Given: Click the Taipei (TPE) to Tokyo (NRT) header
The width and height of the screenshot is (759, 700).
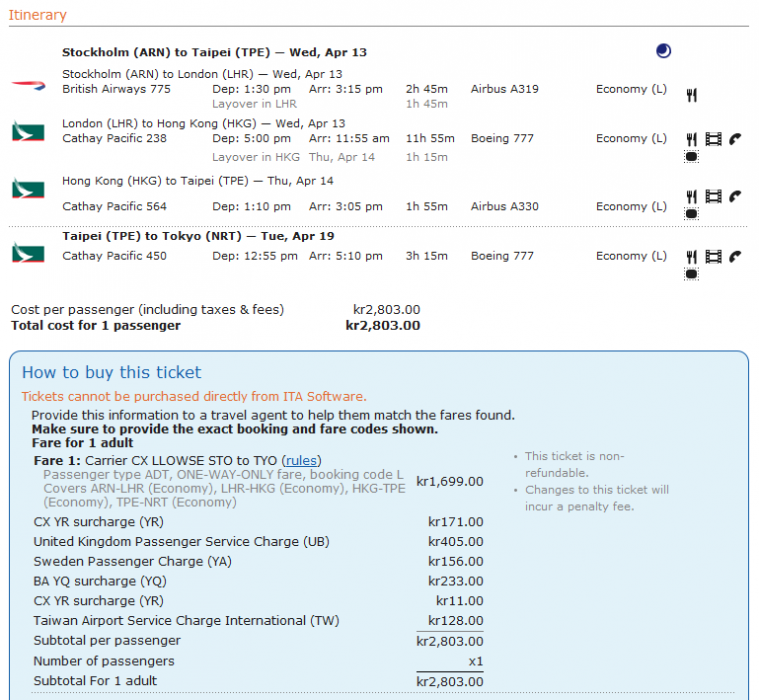Looking at the screenshot, I should [198, 236].
